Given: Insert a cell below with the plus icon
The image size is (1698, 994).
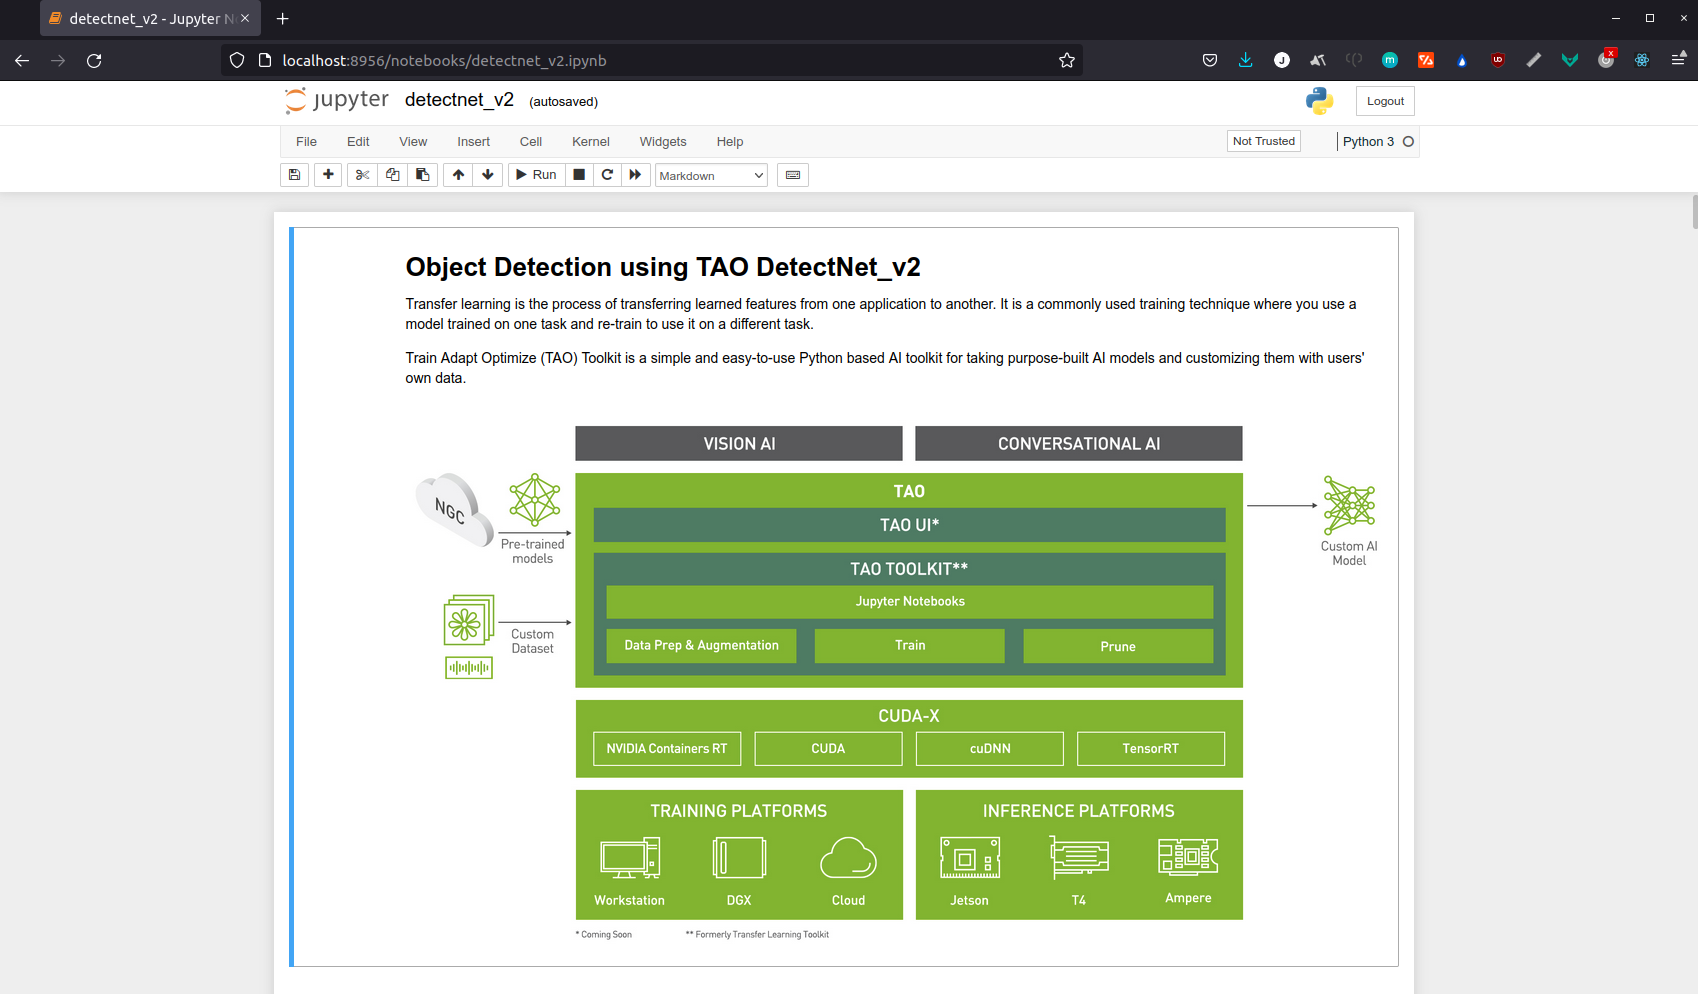Looking at the screenshot, I should (328, 175).
